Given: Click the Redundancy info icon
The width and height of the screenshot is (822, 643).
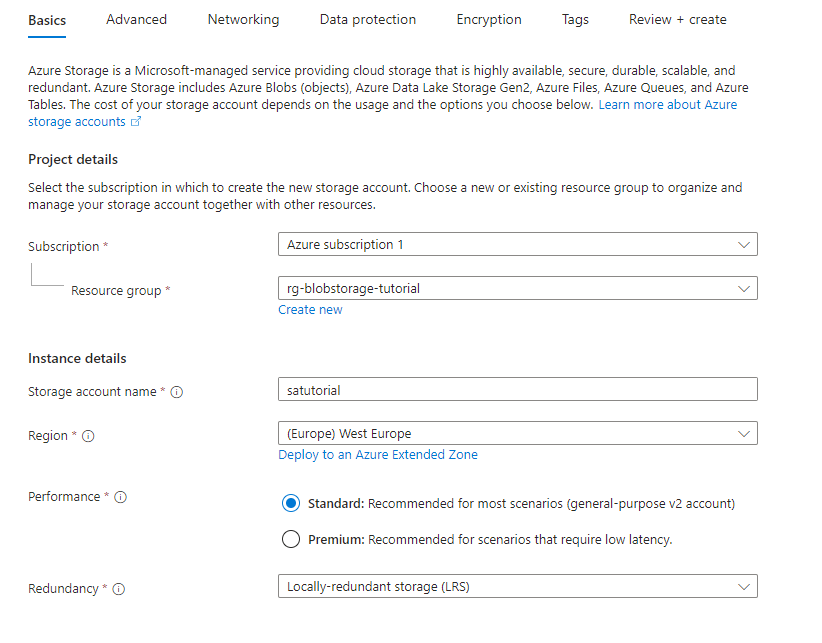Looking at the screenshot, I should (119, 589).
